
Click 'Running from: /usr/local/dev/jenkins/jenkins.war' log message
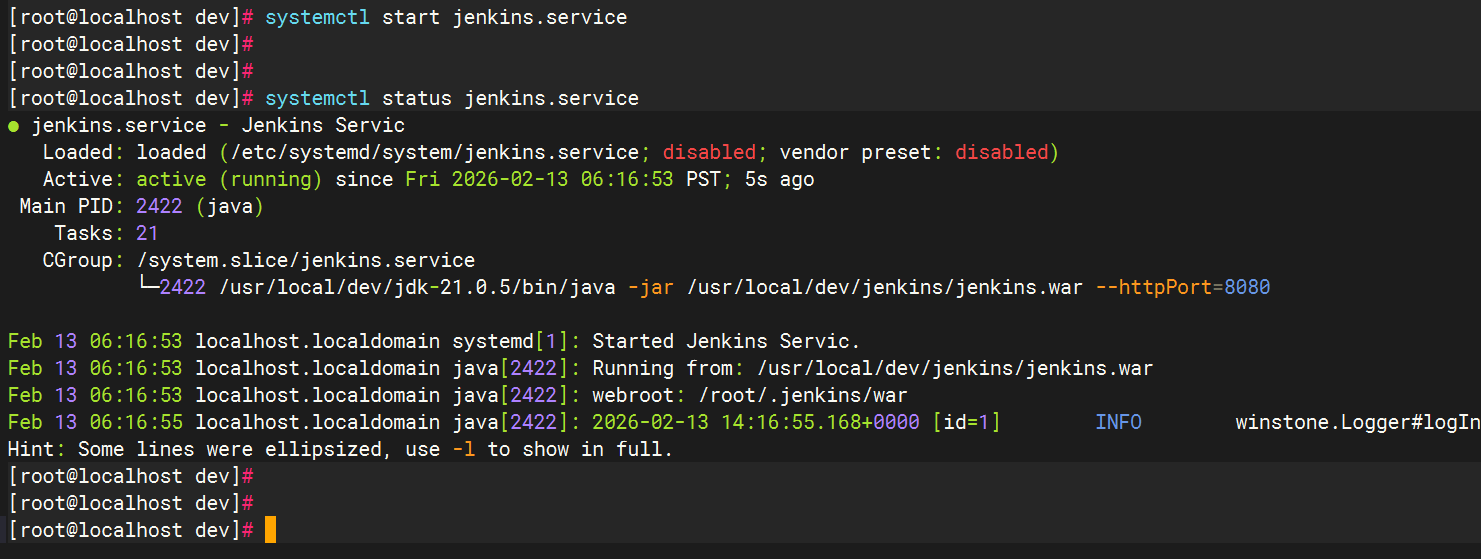(873, 368)
